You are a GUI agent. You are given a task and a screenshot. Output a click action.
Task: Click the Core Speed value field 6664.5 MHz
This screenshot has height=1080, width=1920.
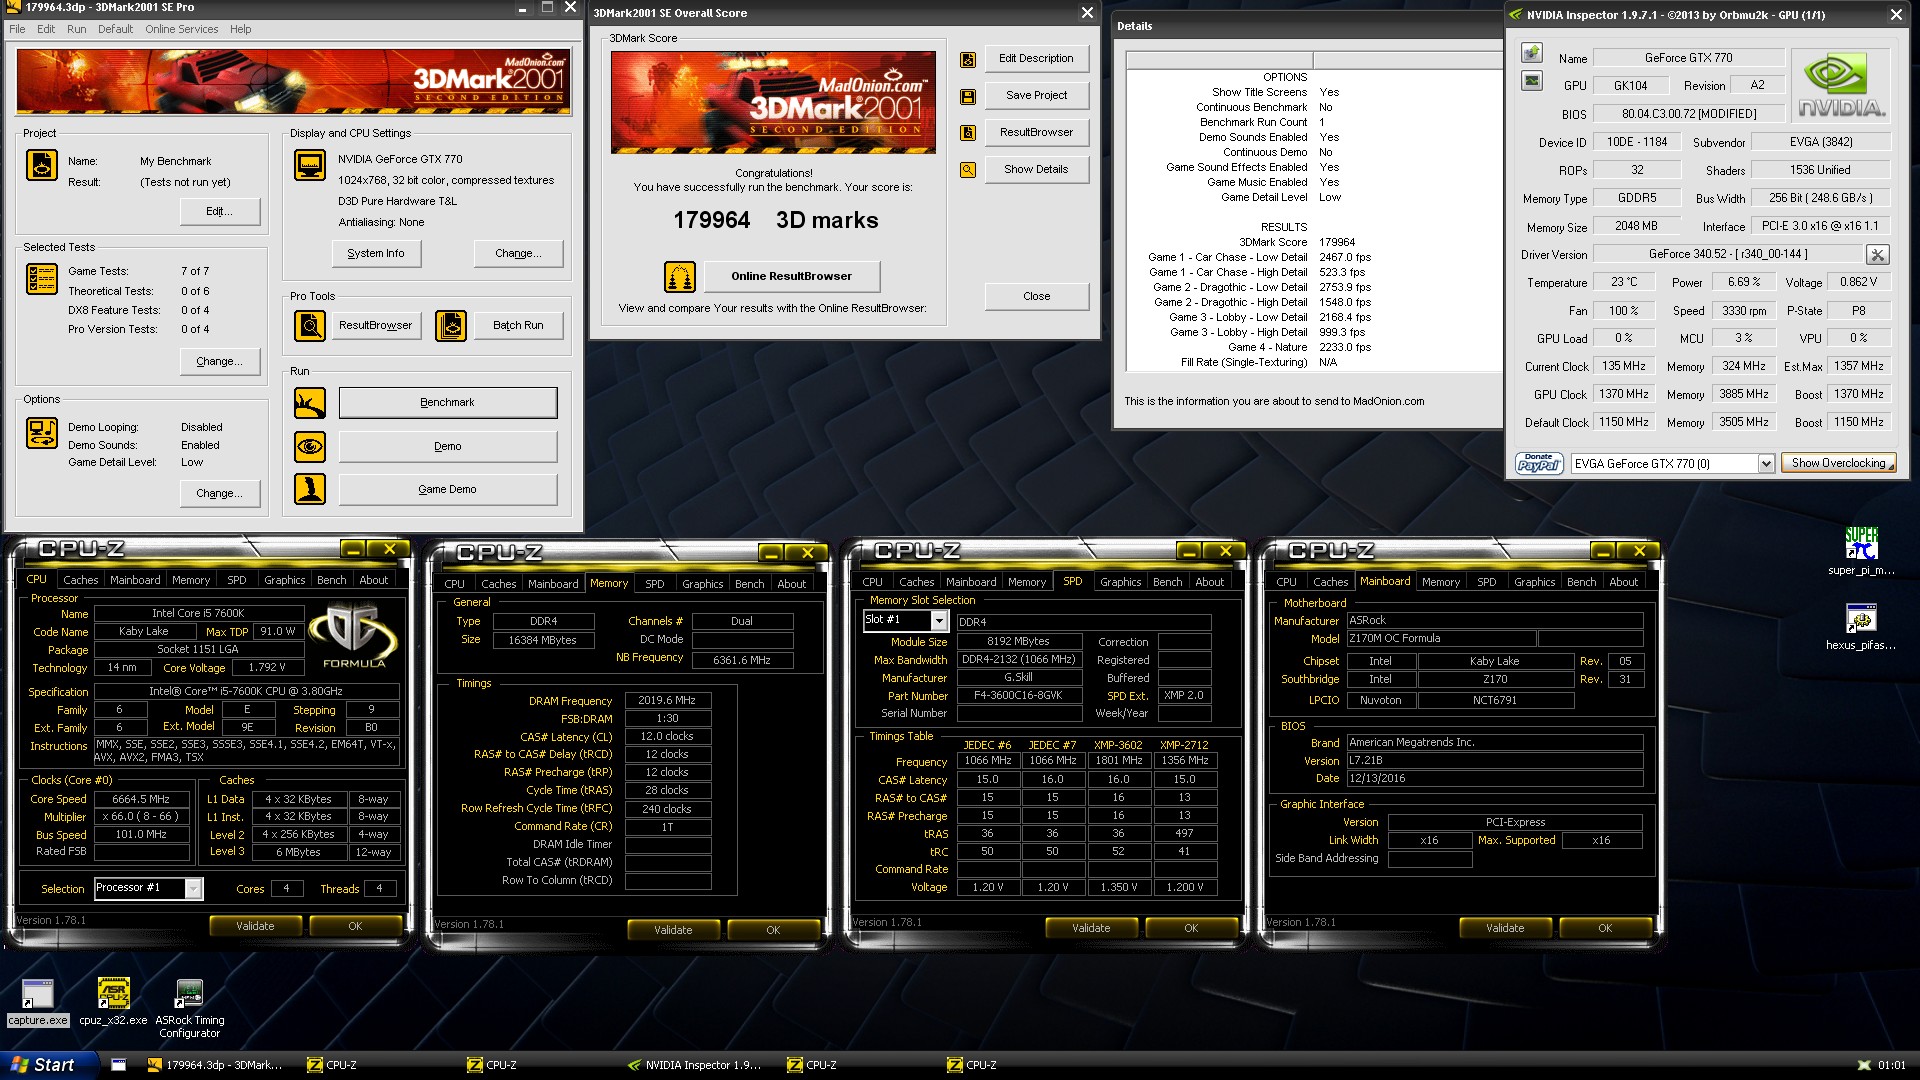point(142,800)
